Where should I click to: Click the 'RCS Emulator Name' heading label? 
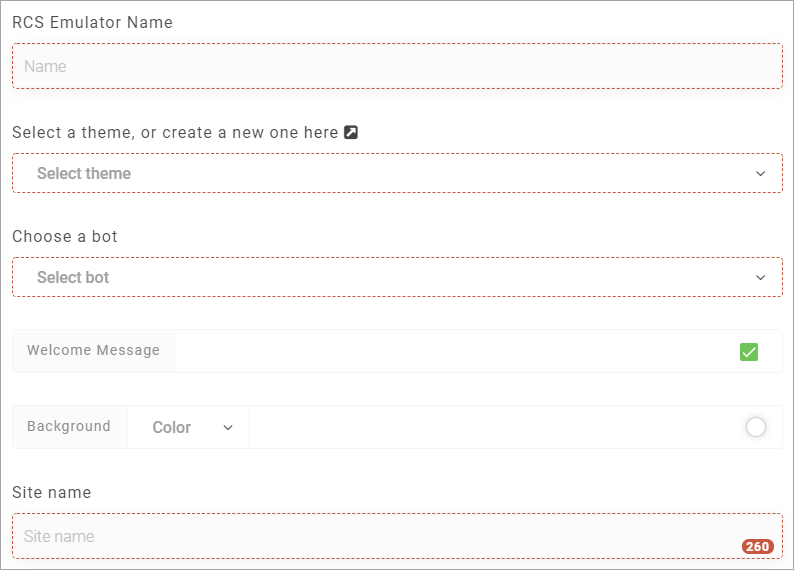93,22
